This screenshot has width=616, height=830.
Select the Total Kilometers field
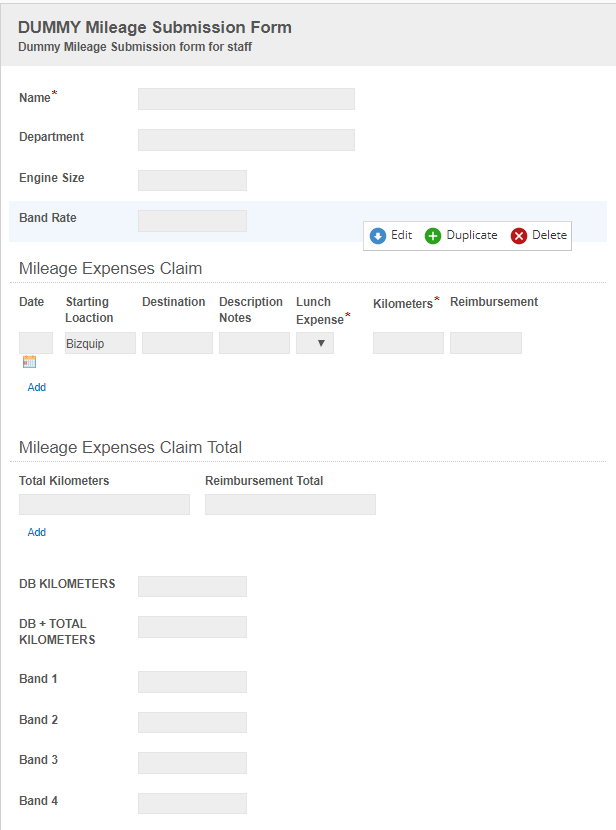[x=104, y=504]
